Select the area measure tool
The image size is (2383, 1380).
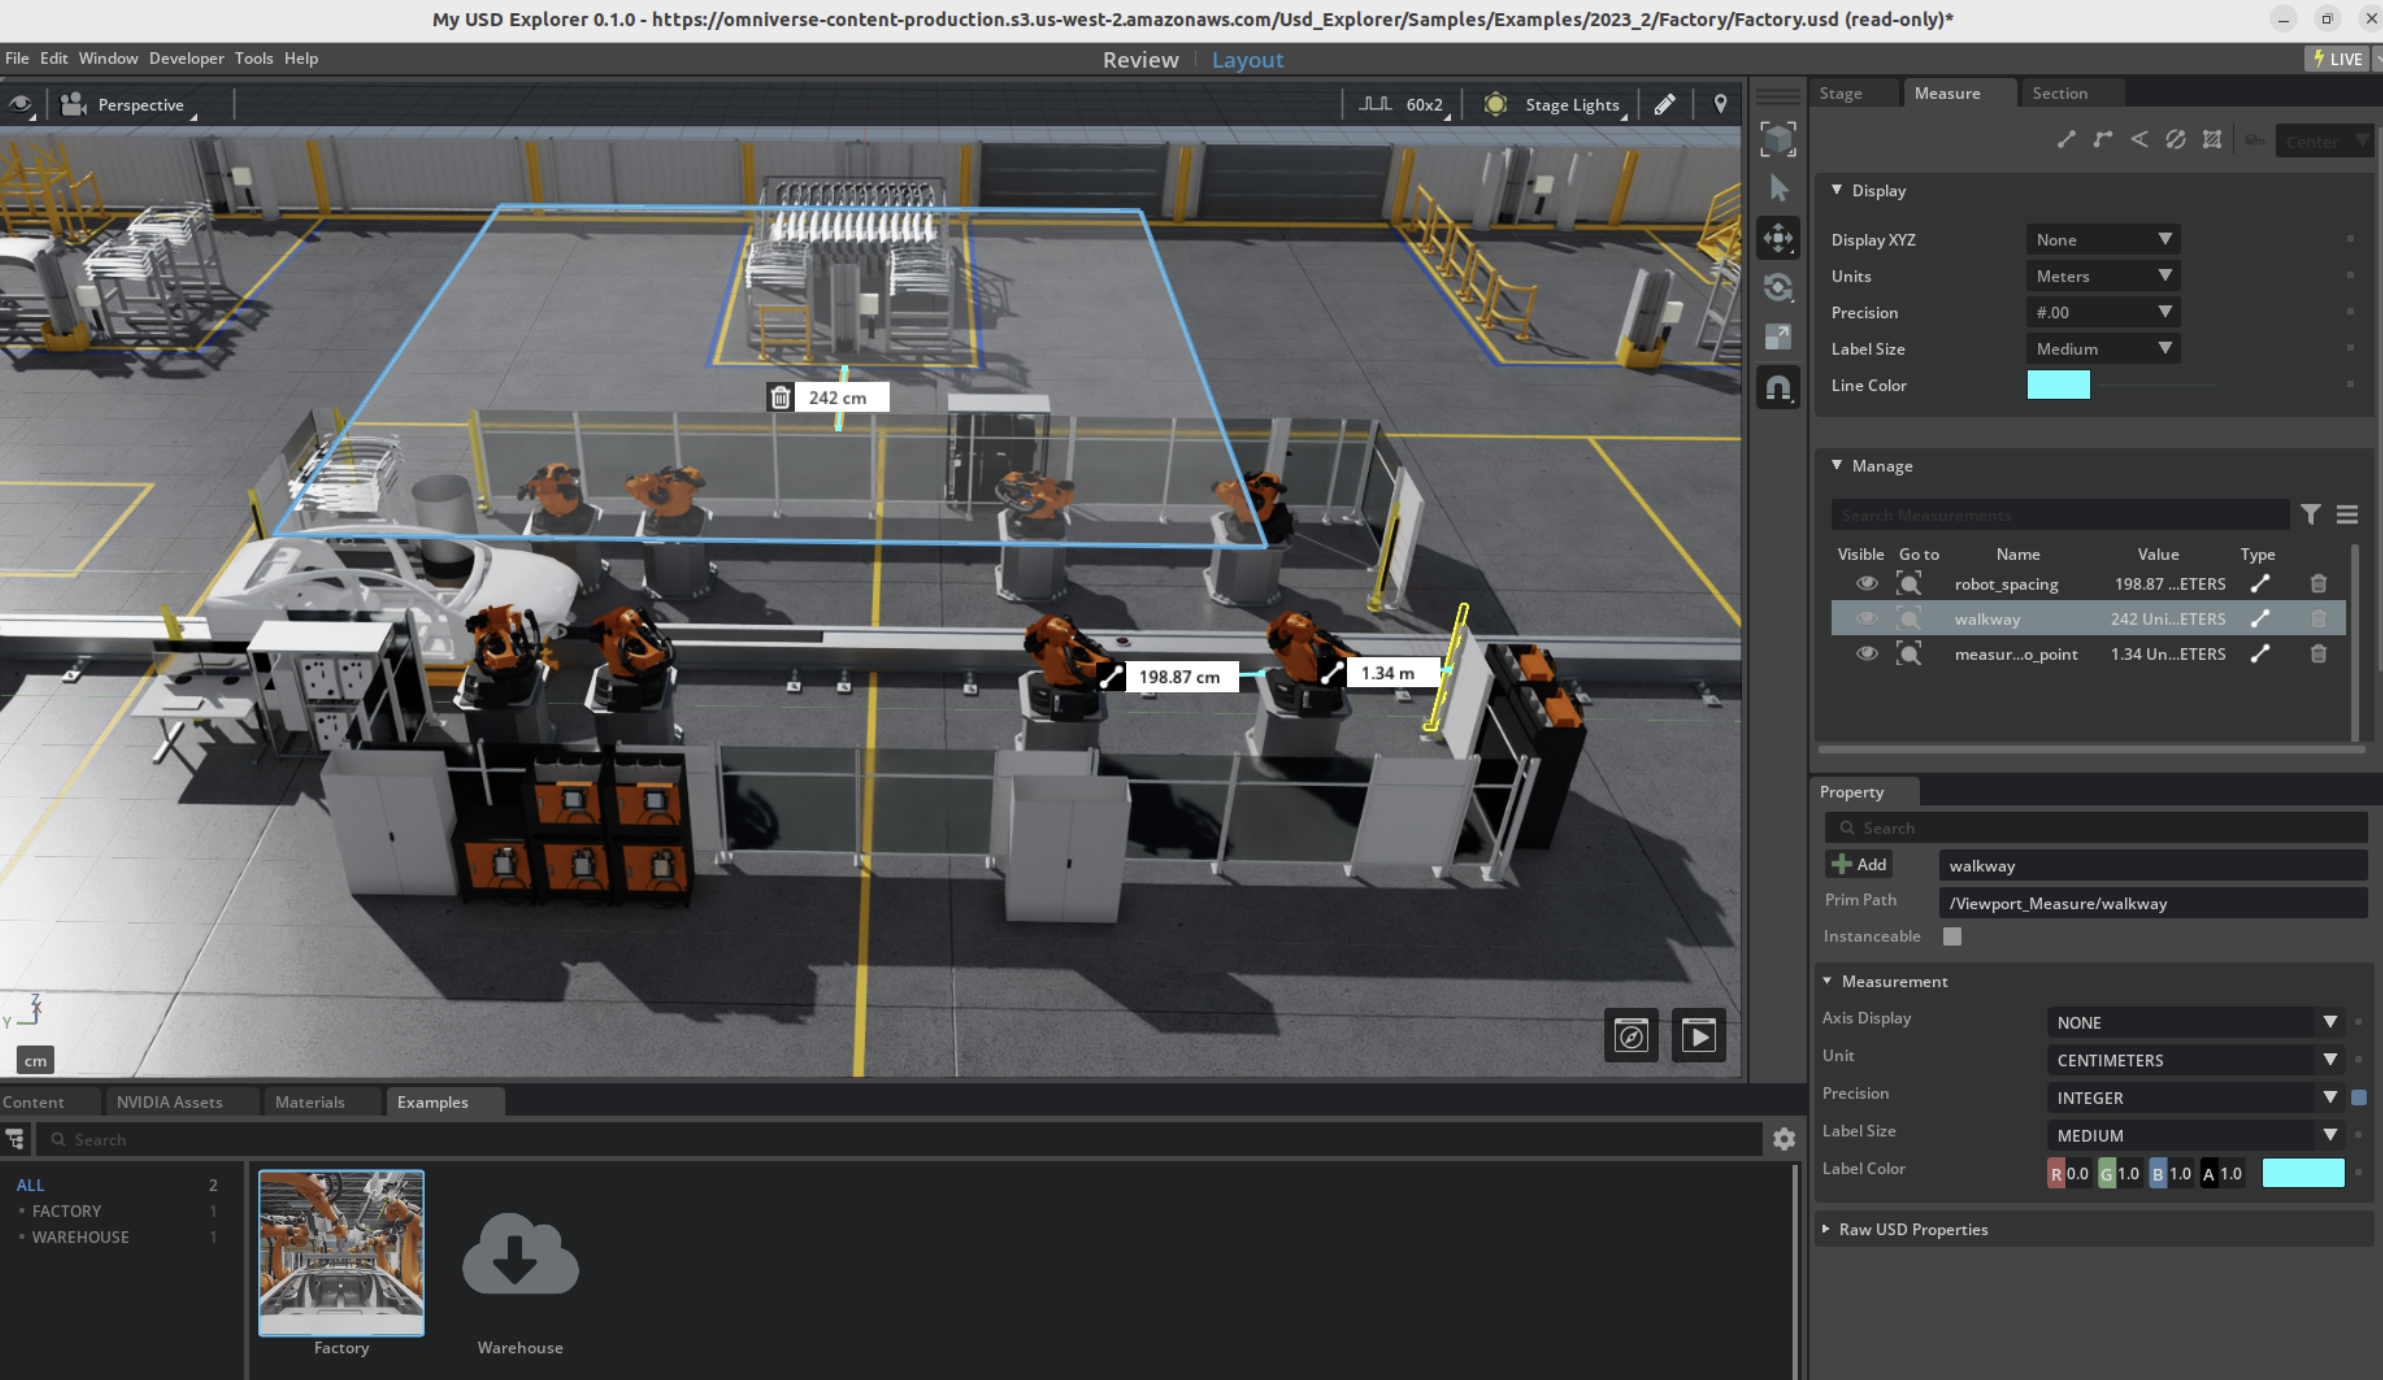point(2212,140)
